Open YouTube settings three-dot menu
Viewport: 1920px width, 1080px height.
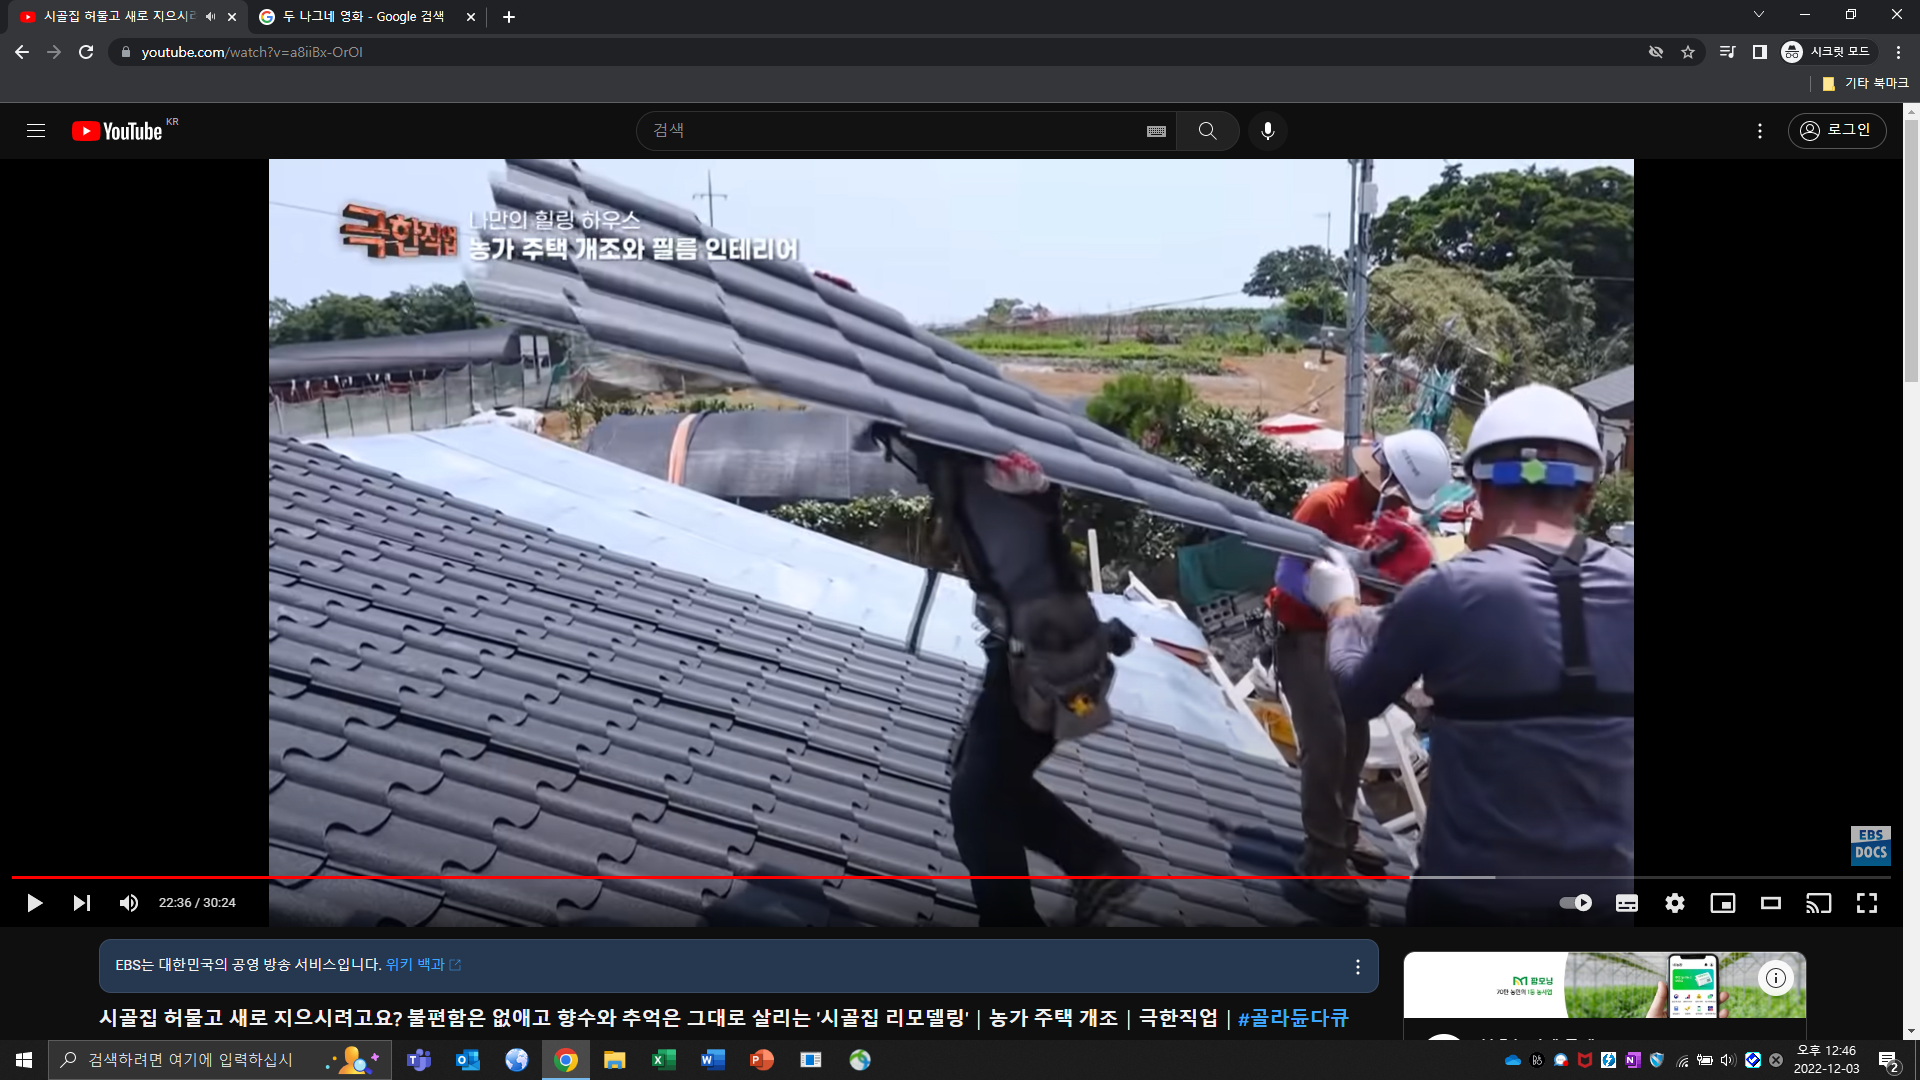(x=1760, y=131)
